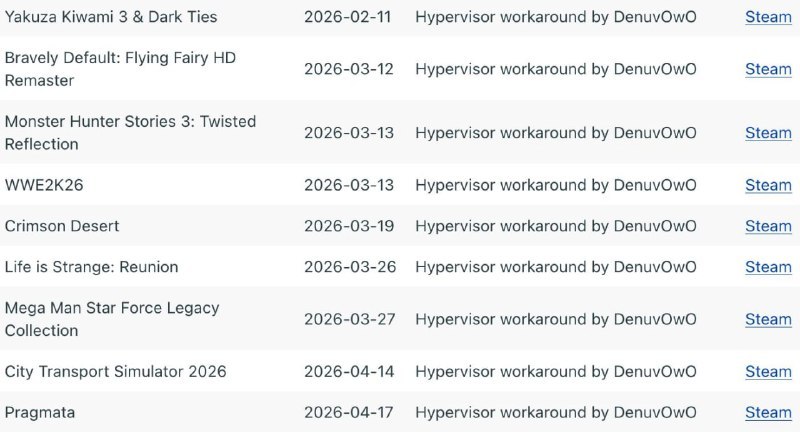Click the 2026-03-26 date entry
This screenshot has height=432, width=800.
[x=349, y=267]
